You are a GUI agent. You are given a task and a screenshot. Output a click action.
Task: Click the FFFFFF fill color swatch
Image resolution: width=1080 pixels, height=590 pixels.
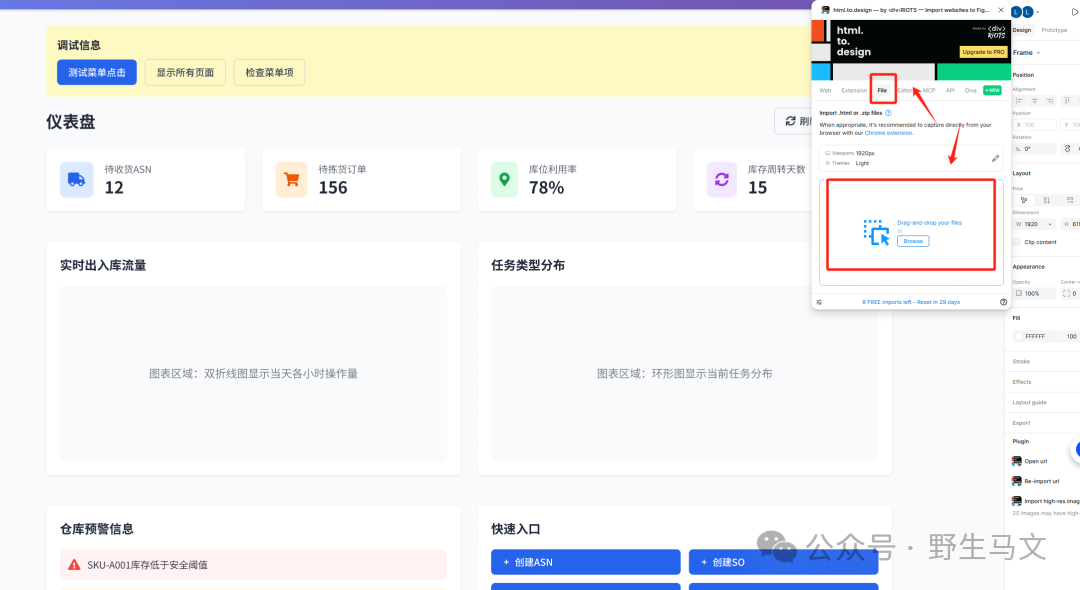coord(1021,335)
